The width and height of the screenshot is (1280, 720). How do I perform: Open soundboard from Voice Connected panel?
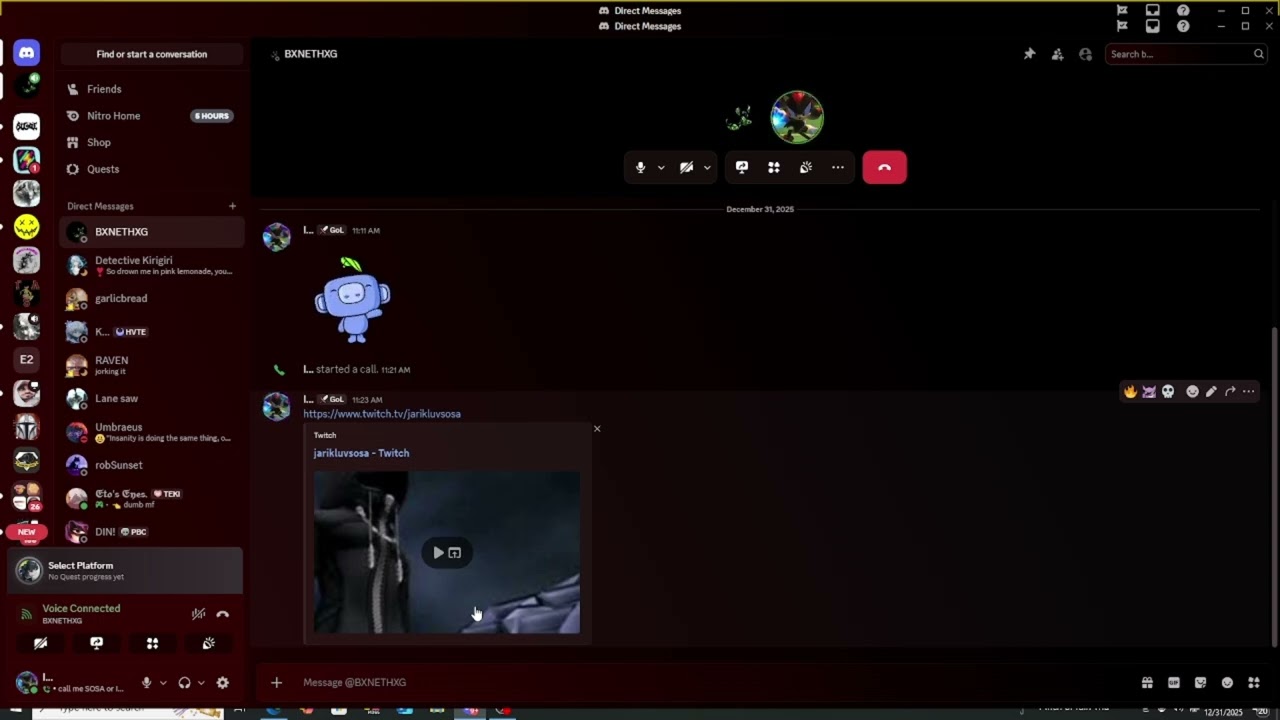(x=208, y=644)
